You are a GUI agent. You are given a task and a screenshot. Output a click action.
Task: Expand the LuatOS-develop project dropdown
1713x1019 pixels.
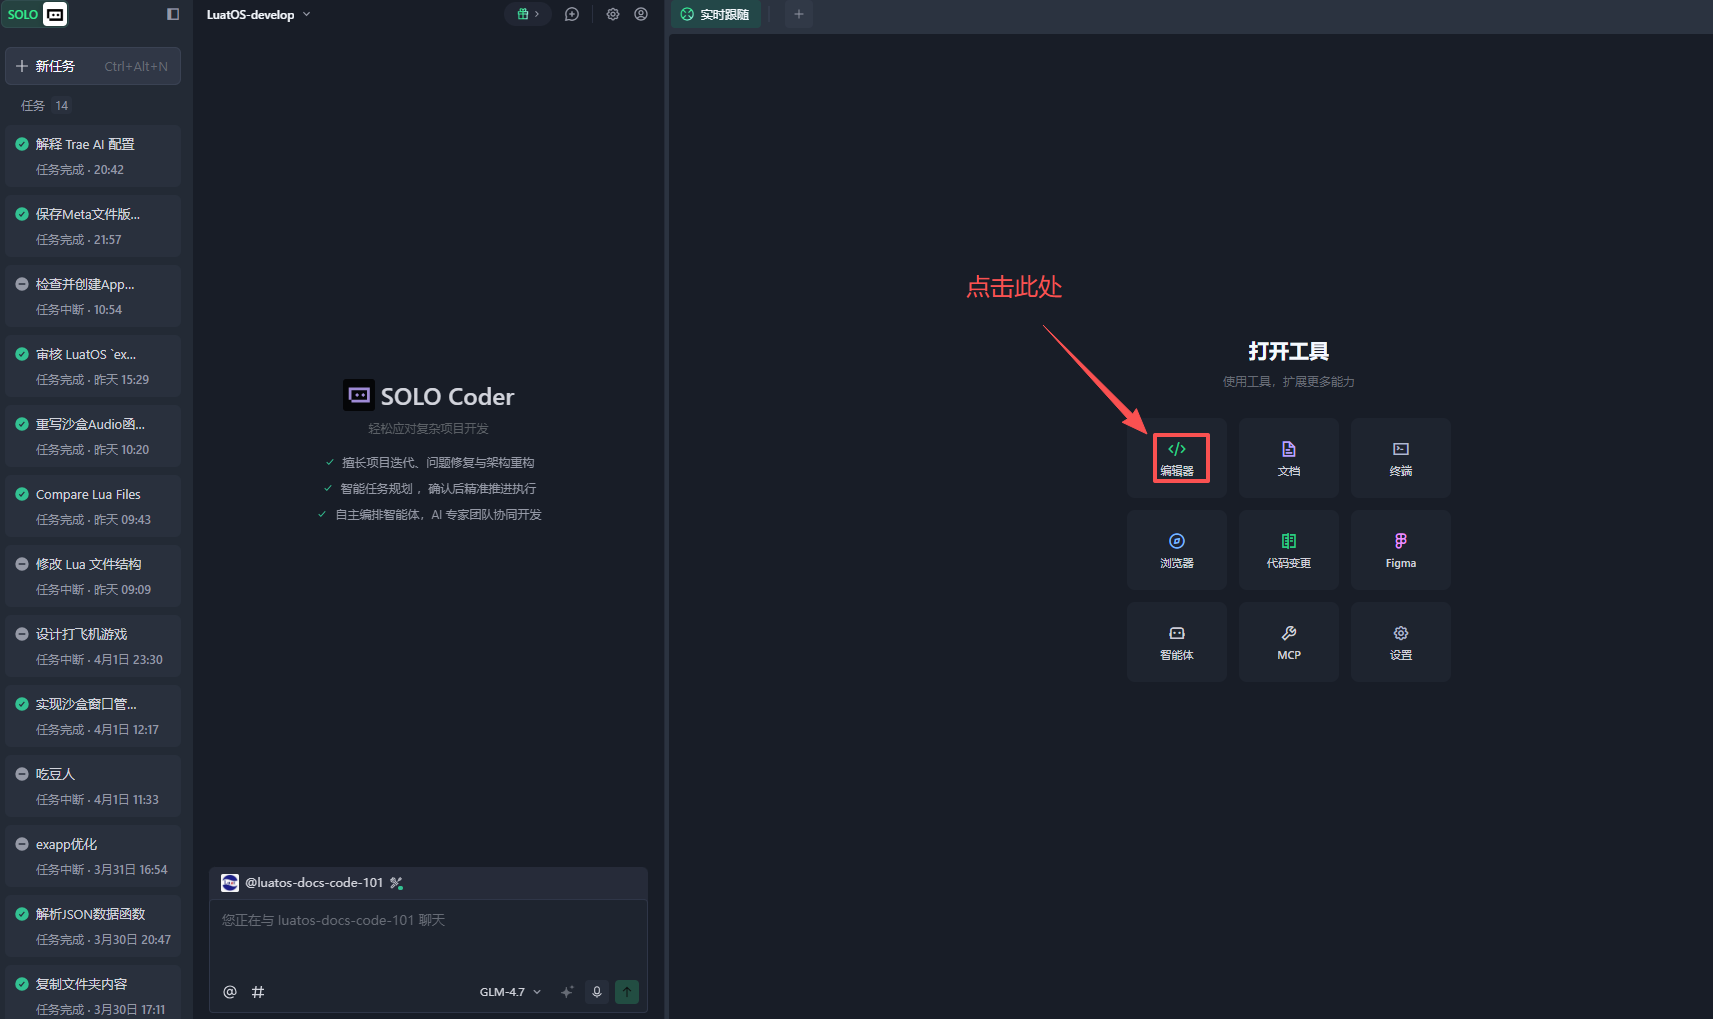(x=259, y=14)
